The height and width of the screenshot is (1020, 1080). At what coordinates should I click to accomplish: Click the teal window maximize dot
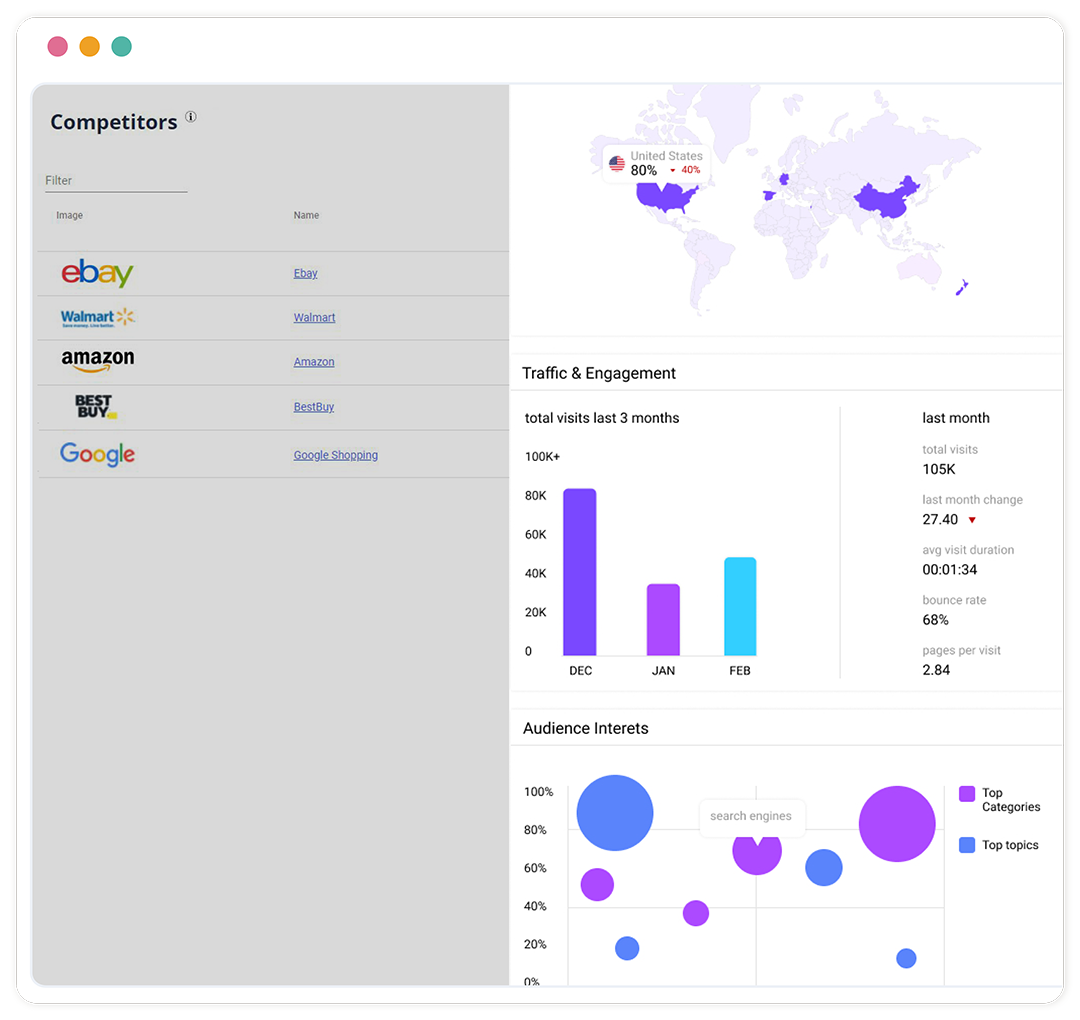121,47
